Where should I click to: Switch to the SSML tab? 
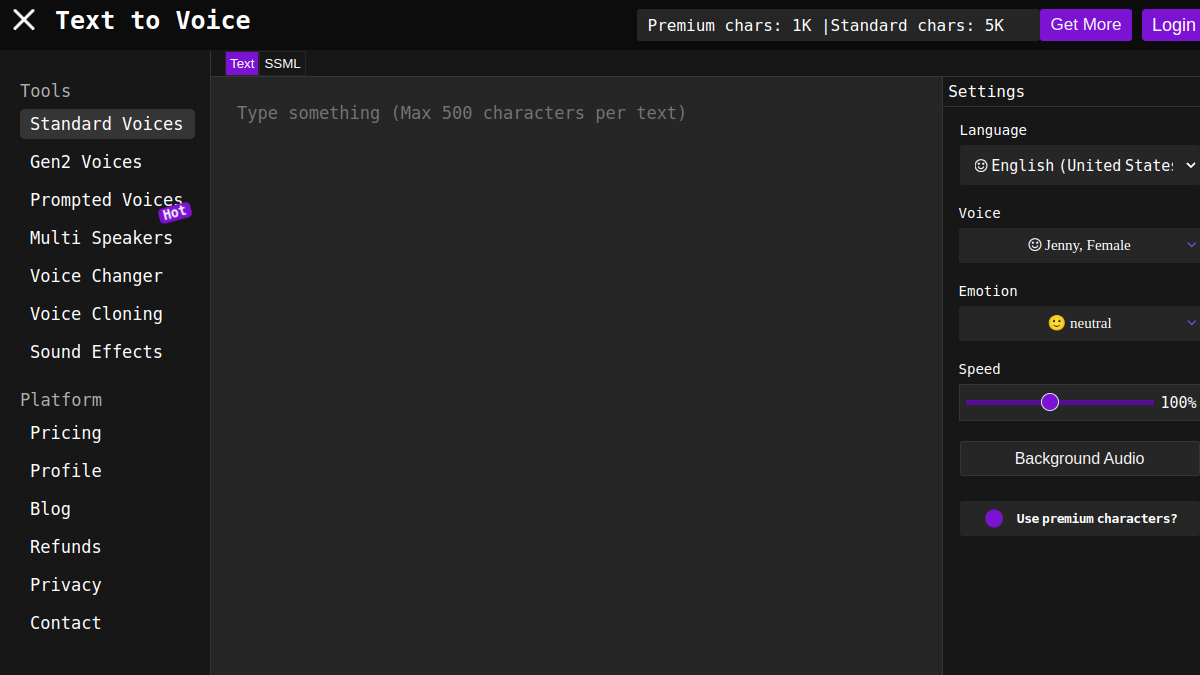click(282, 63)
